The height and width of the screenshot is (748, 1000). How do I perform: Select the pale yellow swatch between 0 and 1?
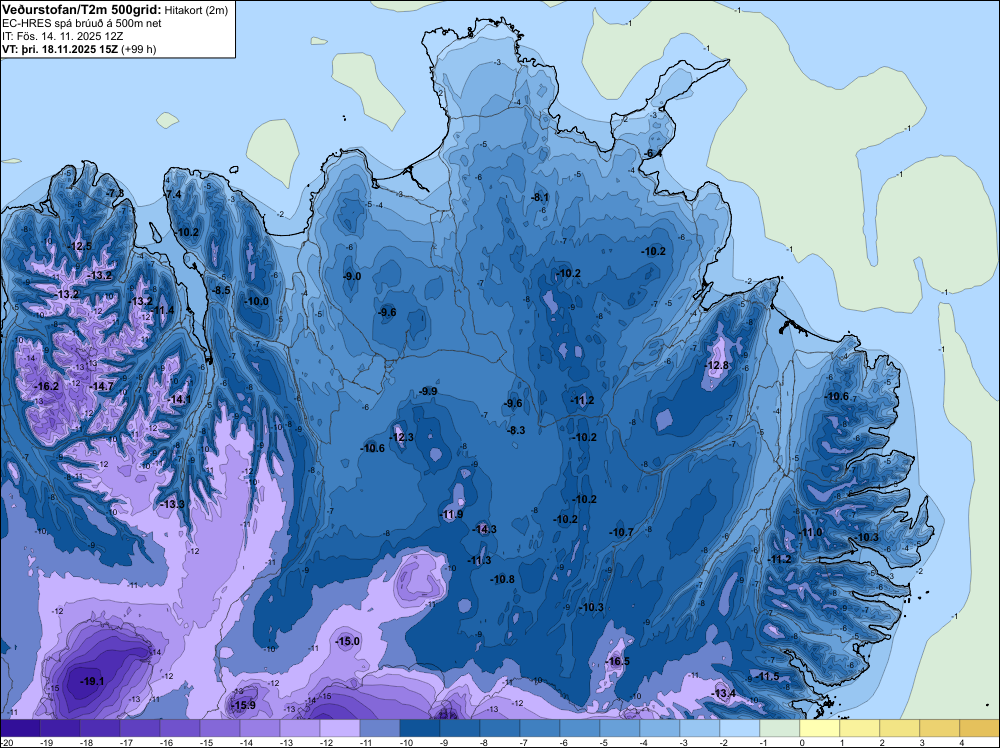point(820,728)
